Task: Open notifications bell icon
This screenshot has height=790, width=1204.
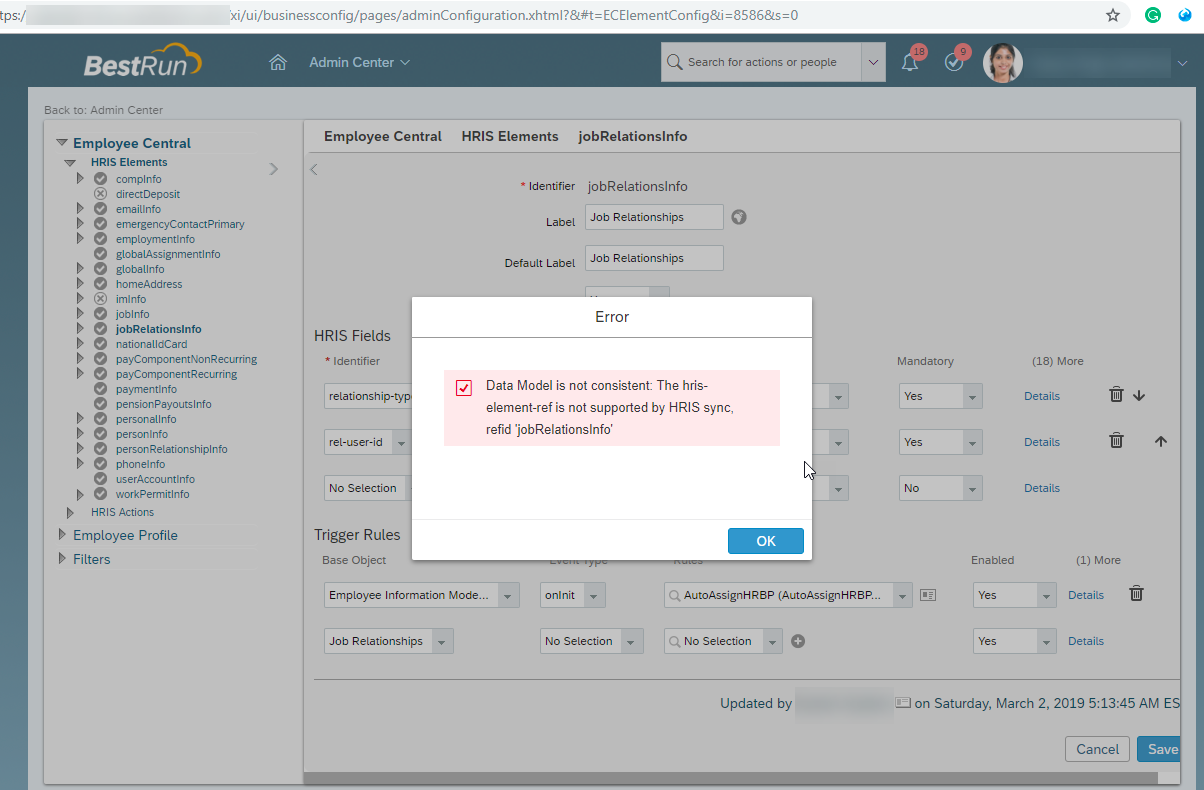Action: 910,62
